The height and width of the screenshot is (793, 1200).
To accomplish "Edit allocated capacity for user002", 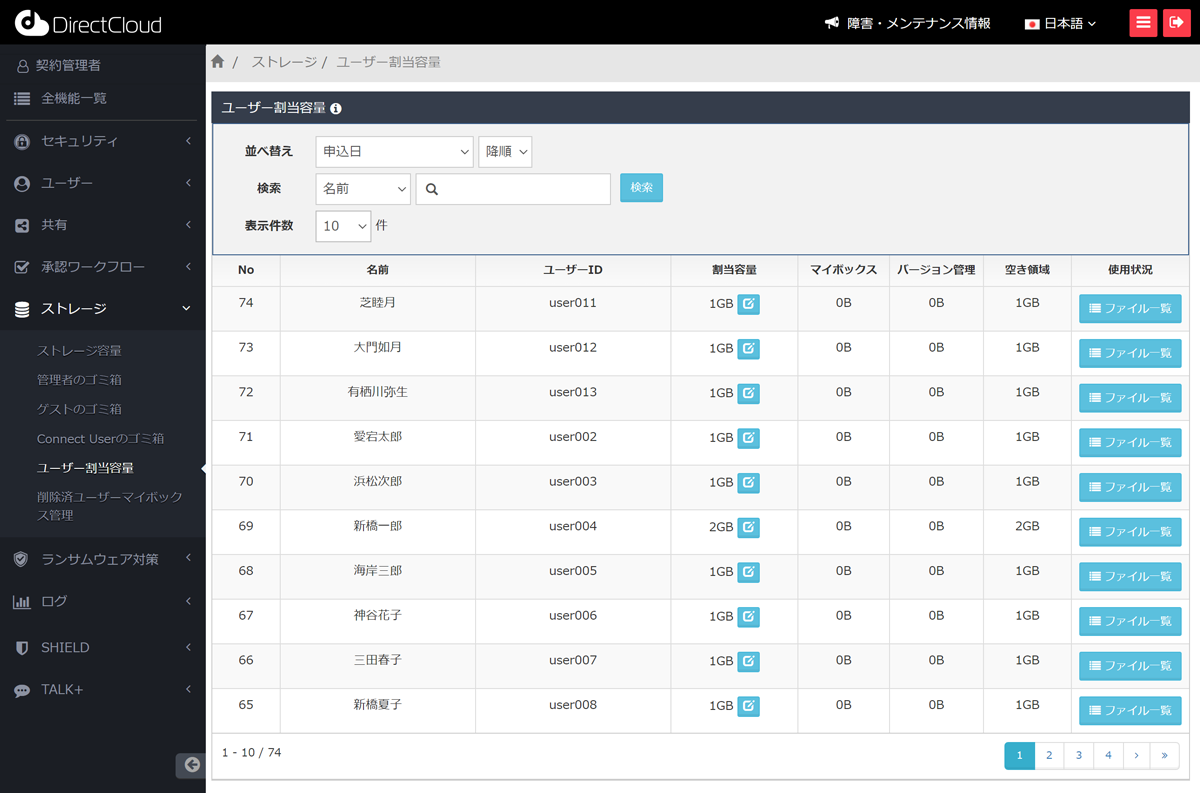I will point(748,438).
